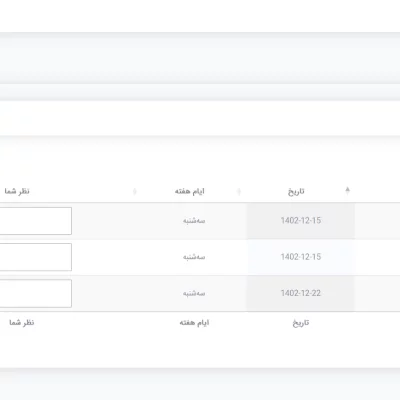
Task: Click سه‌شنبه in the second table row
Action: (194, 257)
